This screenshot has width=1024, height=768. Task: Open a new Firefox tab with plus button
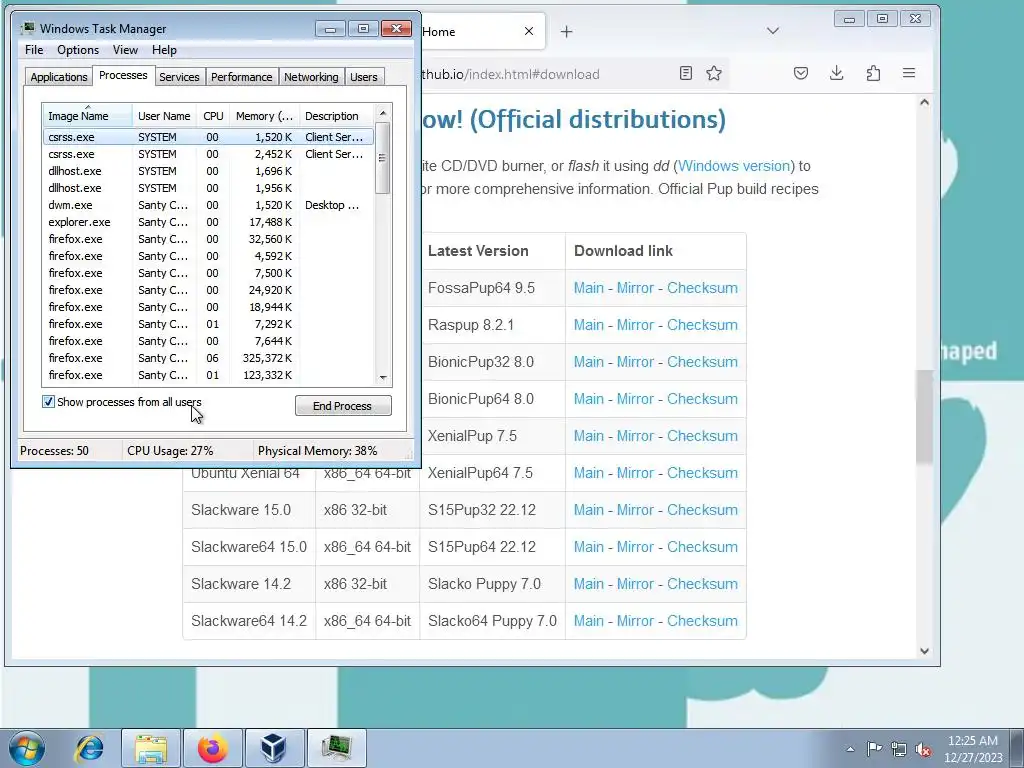[566, 31]
